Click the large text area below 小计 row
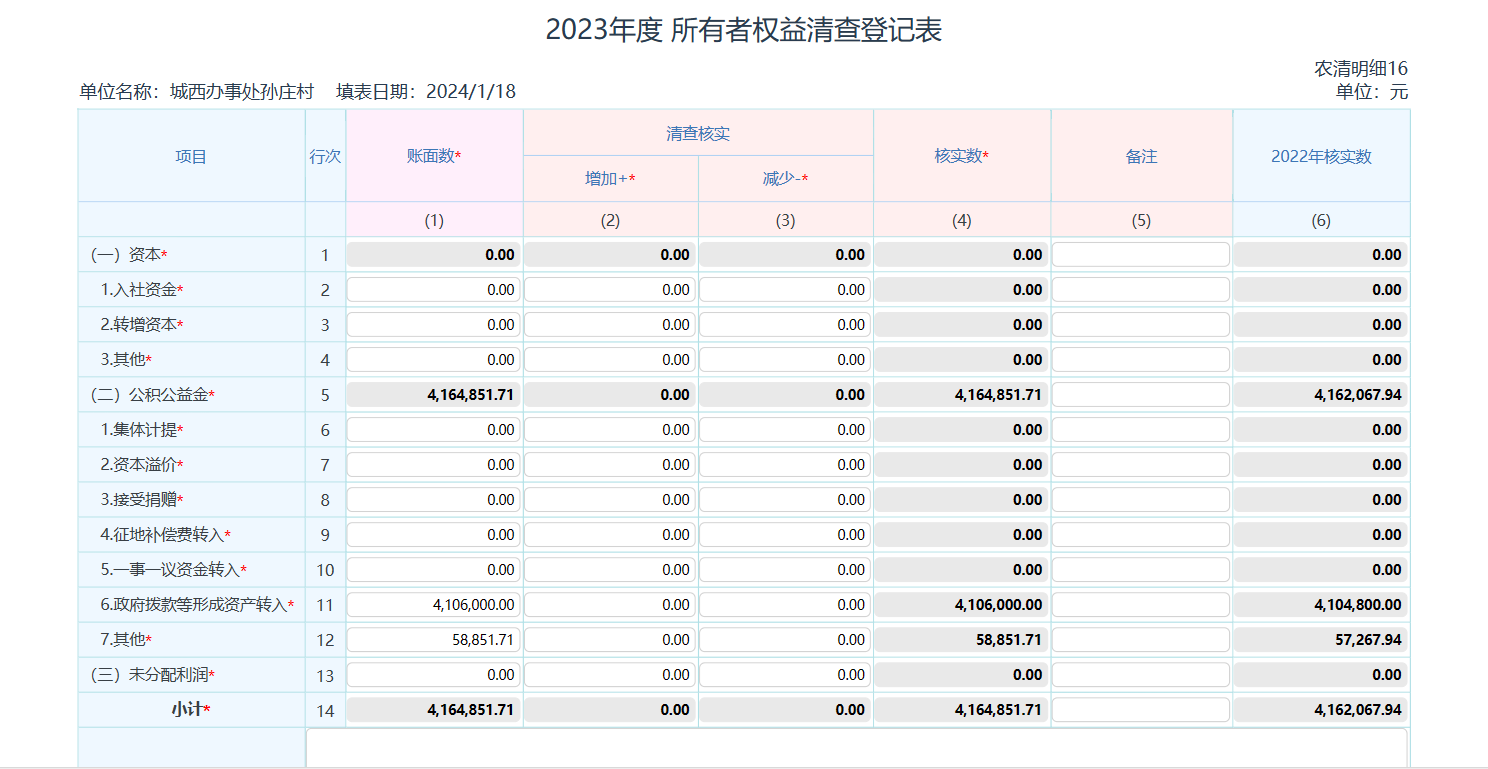Screen dimensions: 1488x769 857,748
